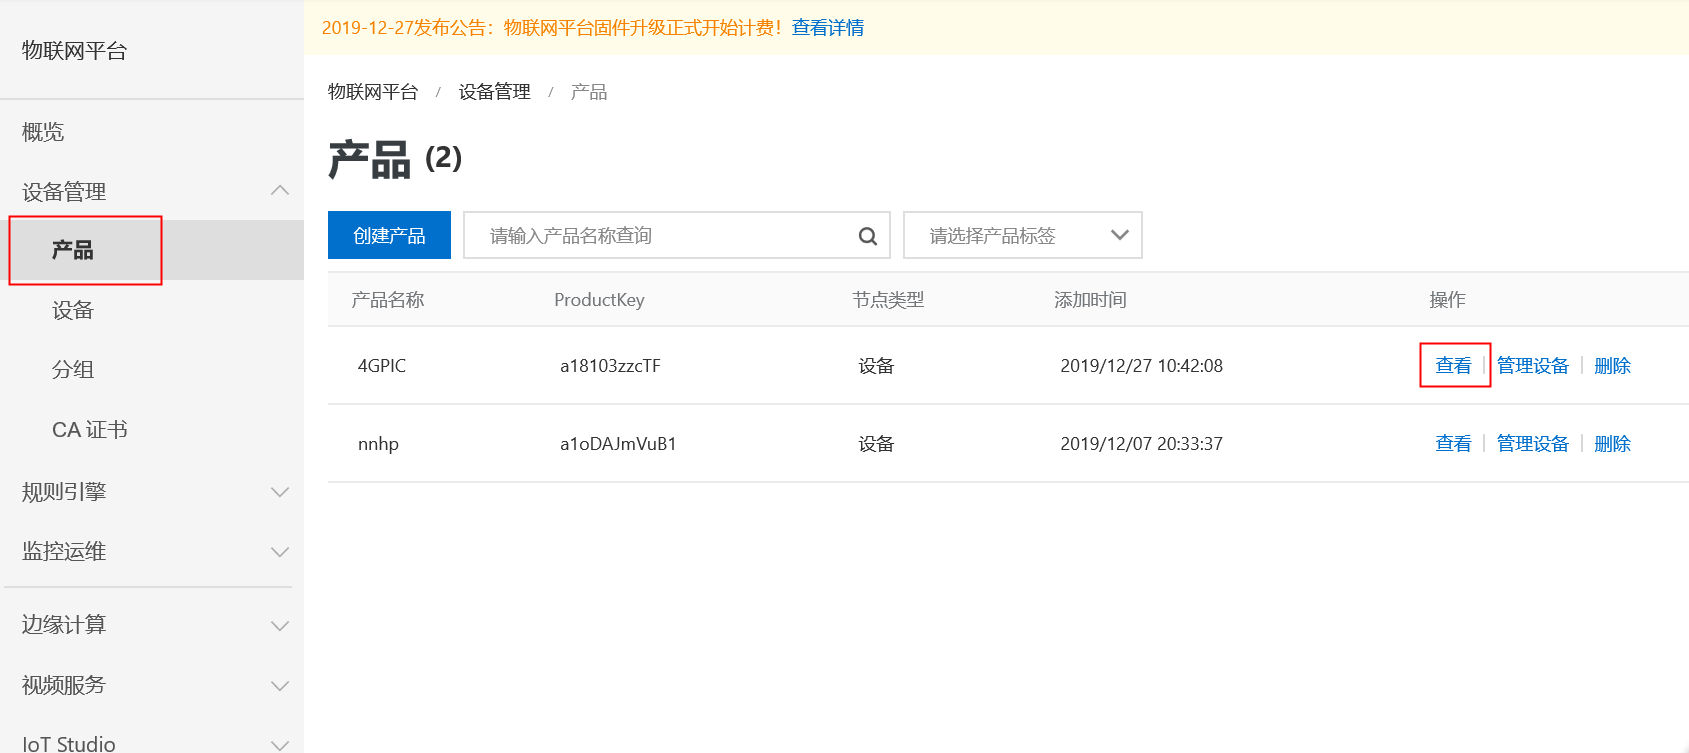Click the 操作 column header
The height and width of the screenshot is (753, 1689).
[1447, 300]
